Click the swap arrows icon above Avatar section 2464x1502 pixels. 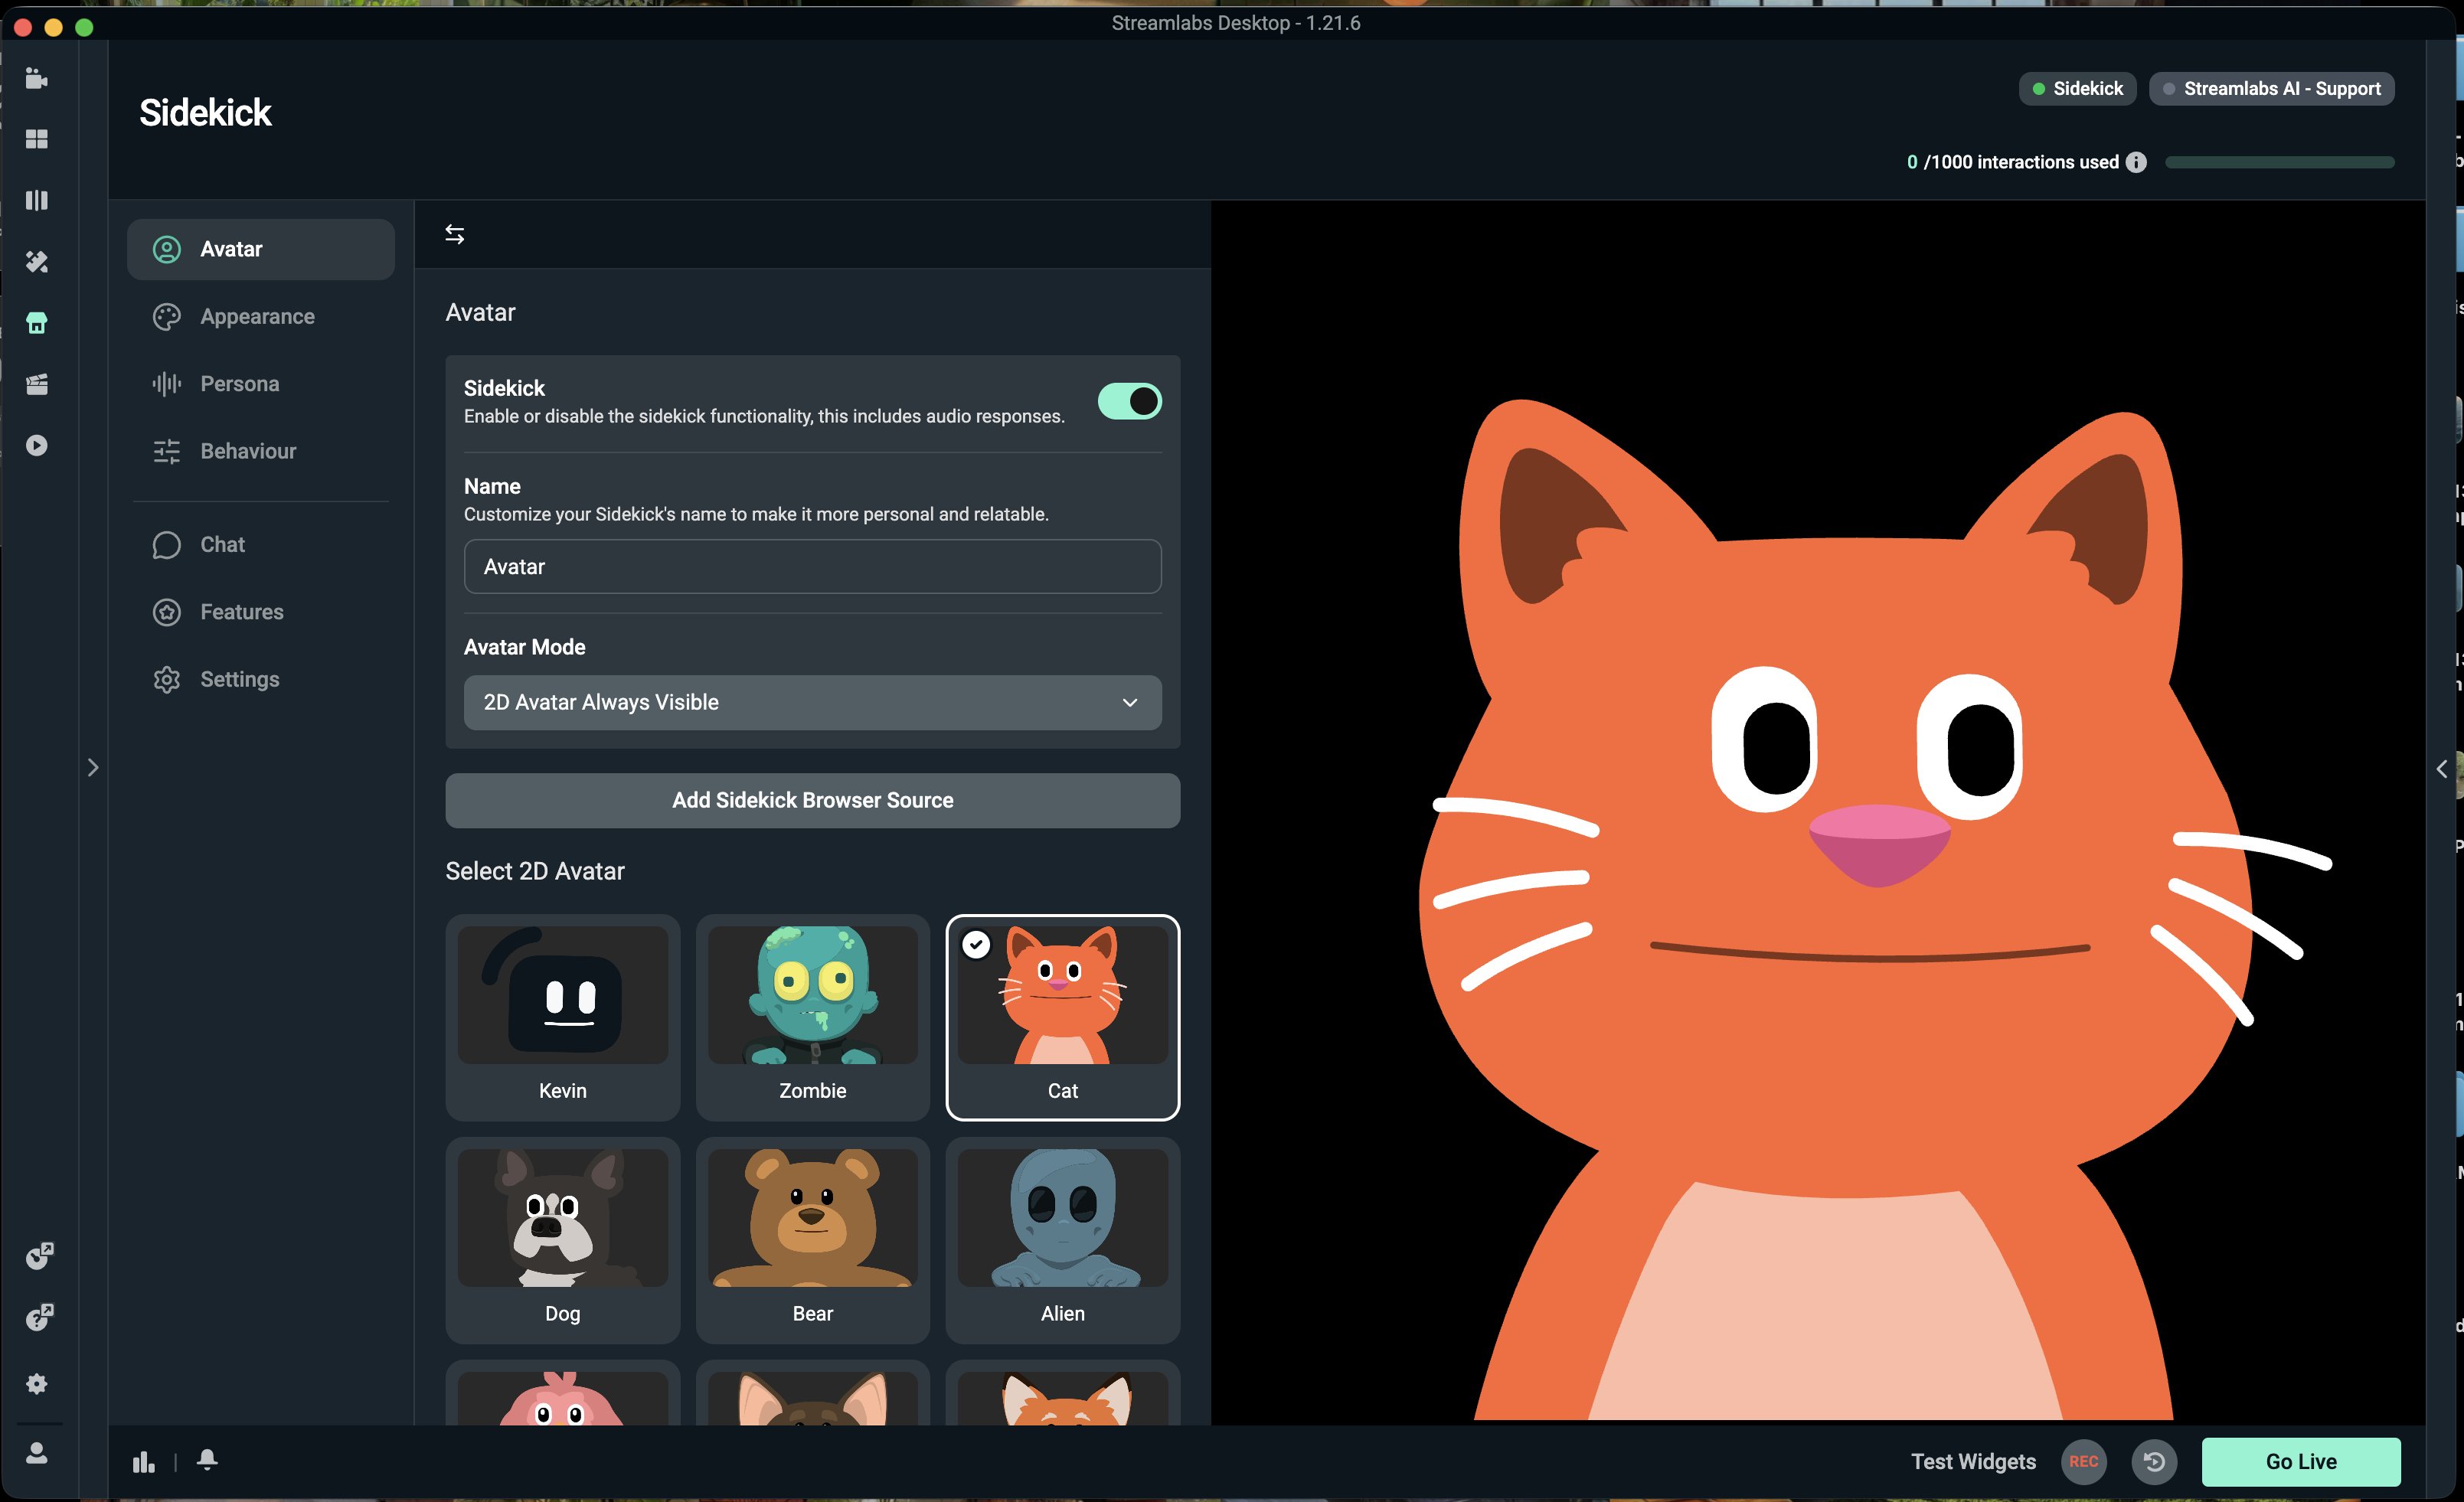tap(455, 234)
